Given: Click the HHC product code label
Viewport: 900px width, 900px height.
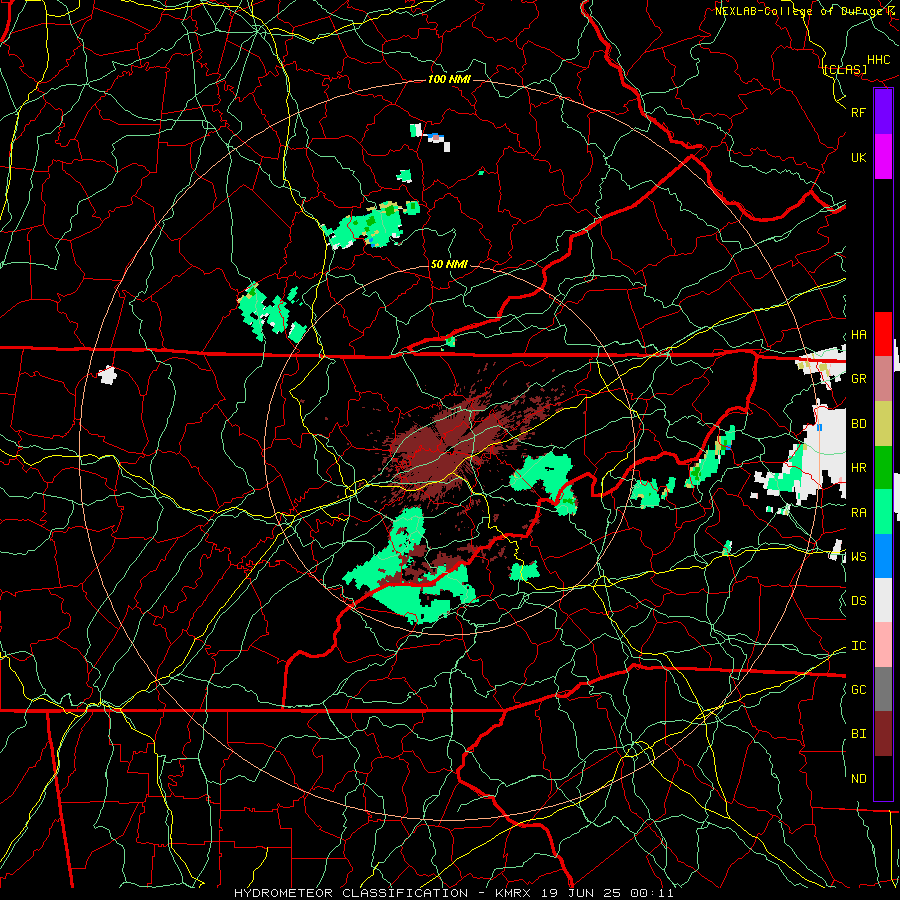Looking at the screenshot, I should click(x=878, y=60).
